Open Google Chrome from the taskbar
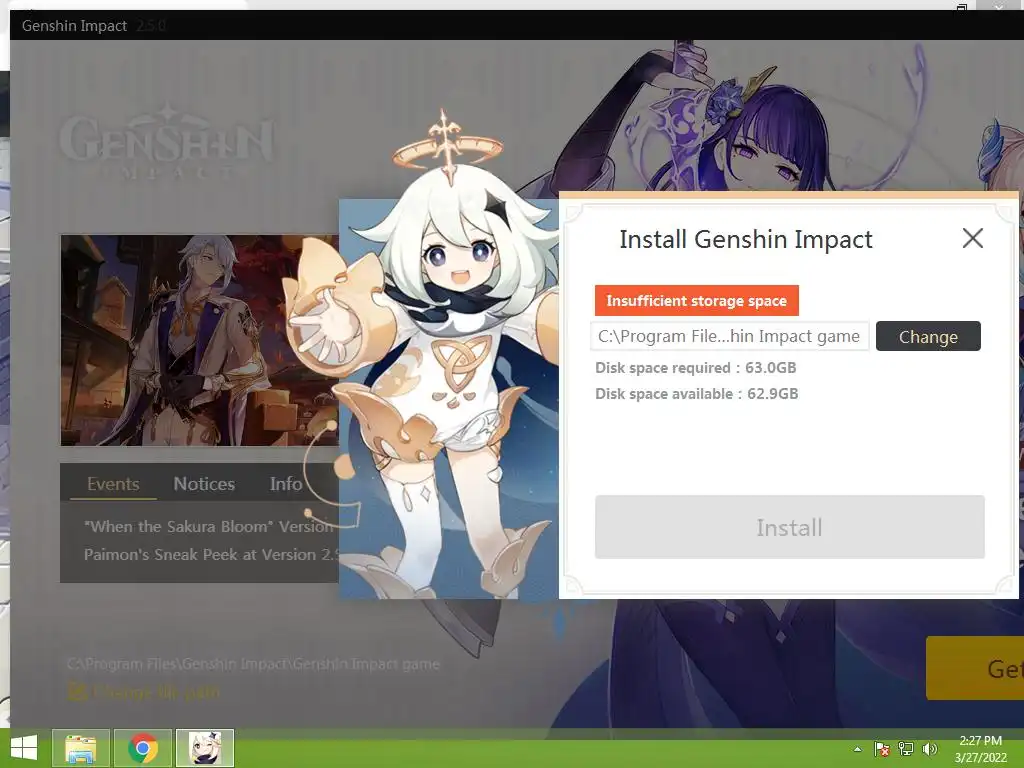1024x768 pixels. pos(143,748)
